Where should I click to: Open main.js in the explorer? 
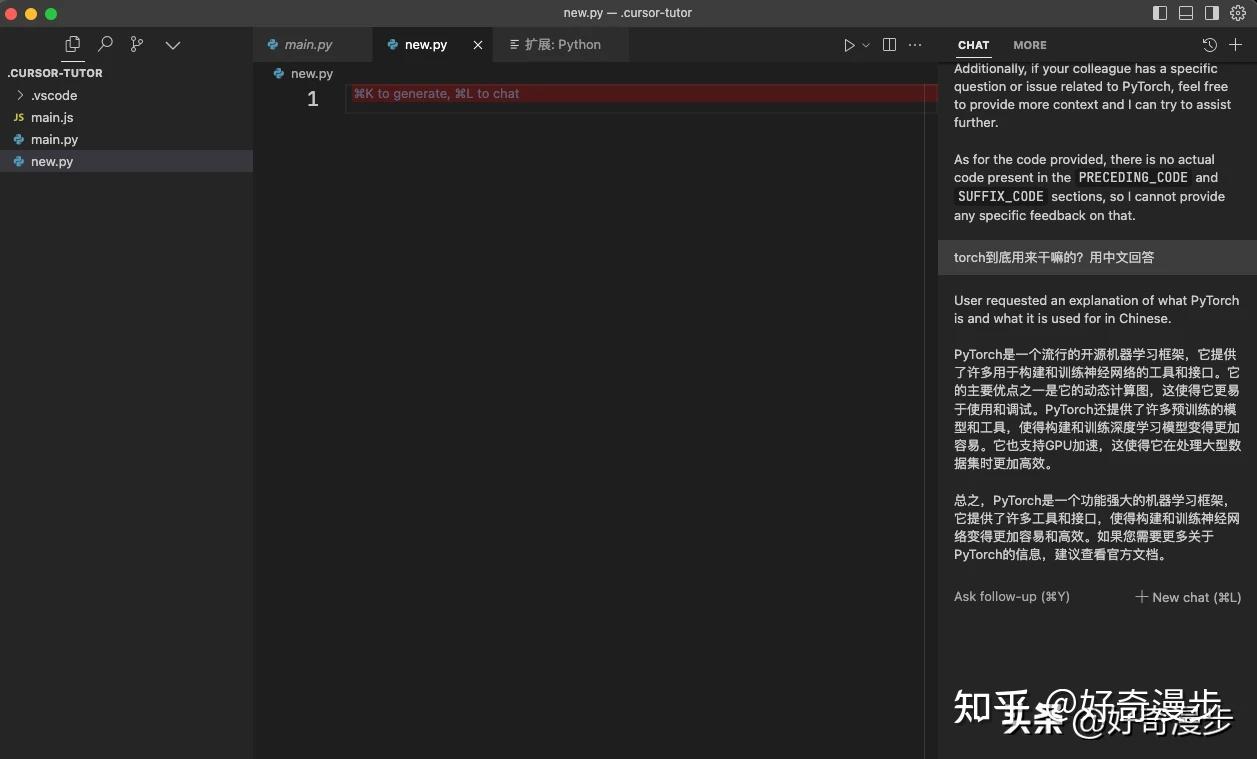click(126, 117)
